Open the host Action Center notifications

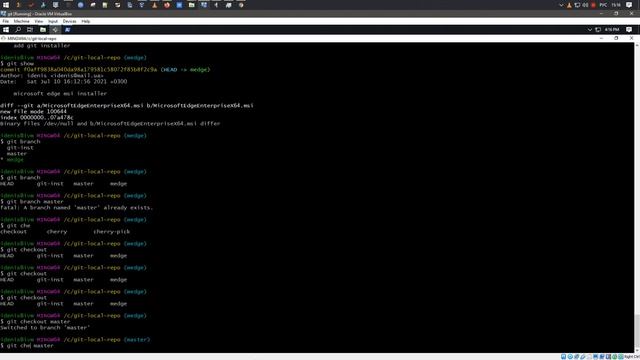tap(629, 5)
